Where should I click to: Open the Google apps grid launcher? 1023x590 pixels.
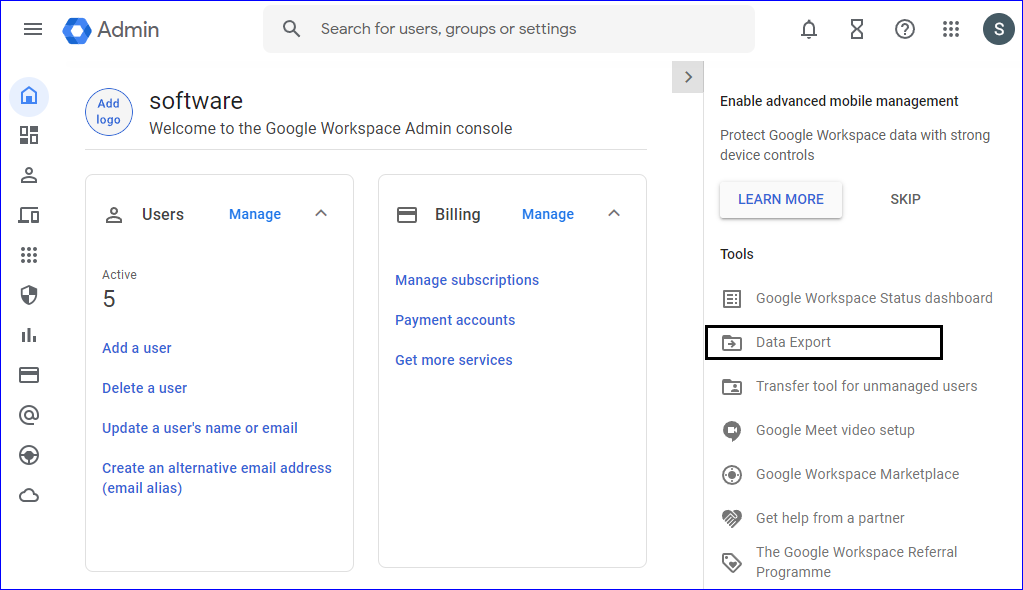pos(951,29)
